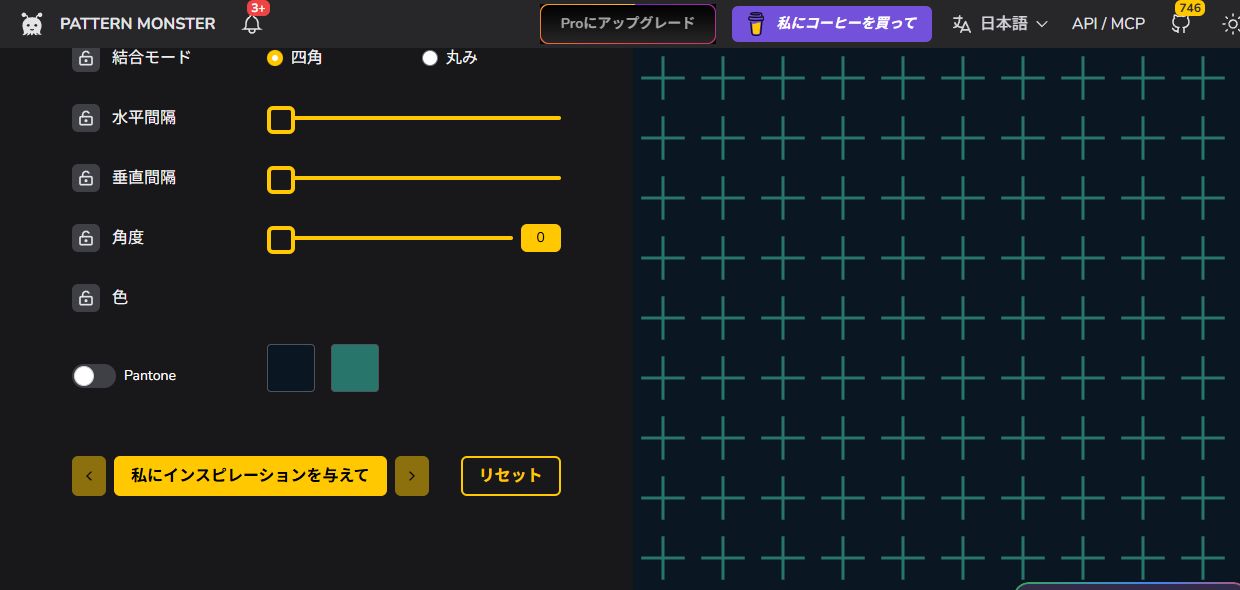Open the teal green color swatch
This screenshot has width=1240, height=590.
coord(355,368)
